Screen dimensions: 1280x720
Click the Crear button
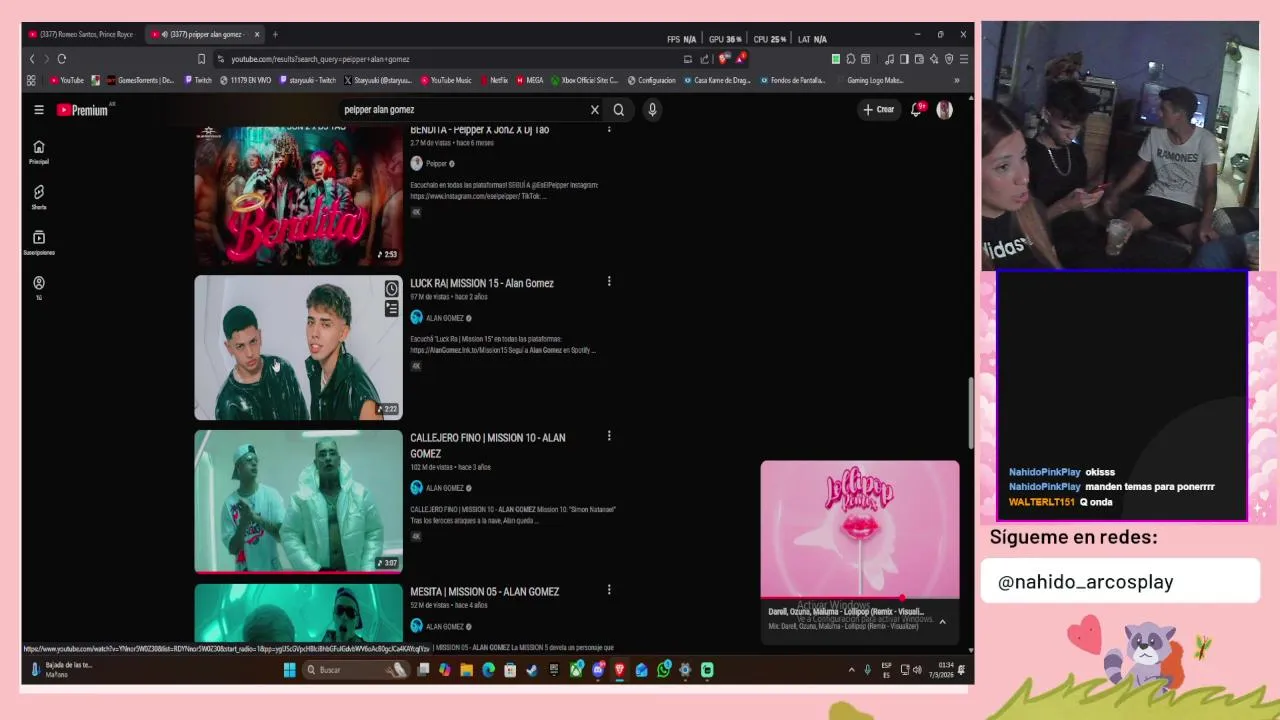click(x=879, y=110)
